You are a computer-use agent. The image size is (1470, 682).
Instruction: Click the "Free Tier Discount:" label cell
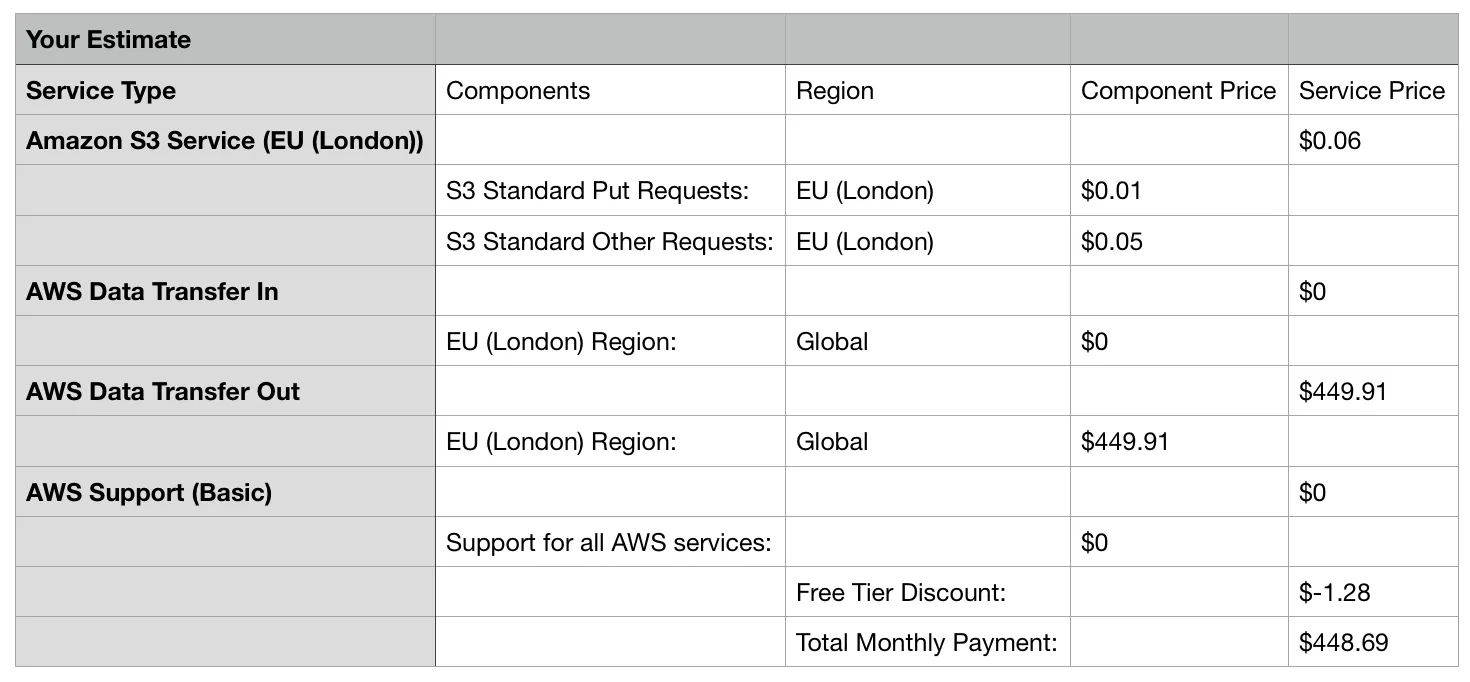pyautogui.click(x=900, y=593)
